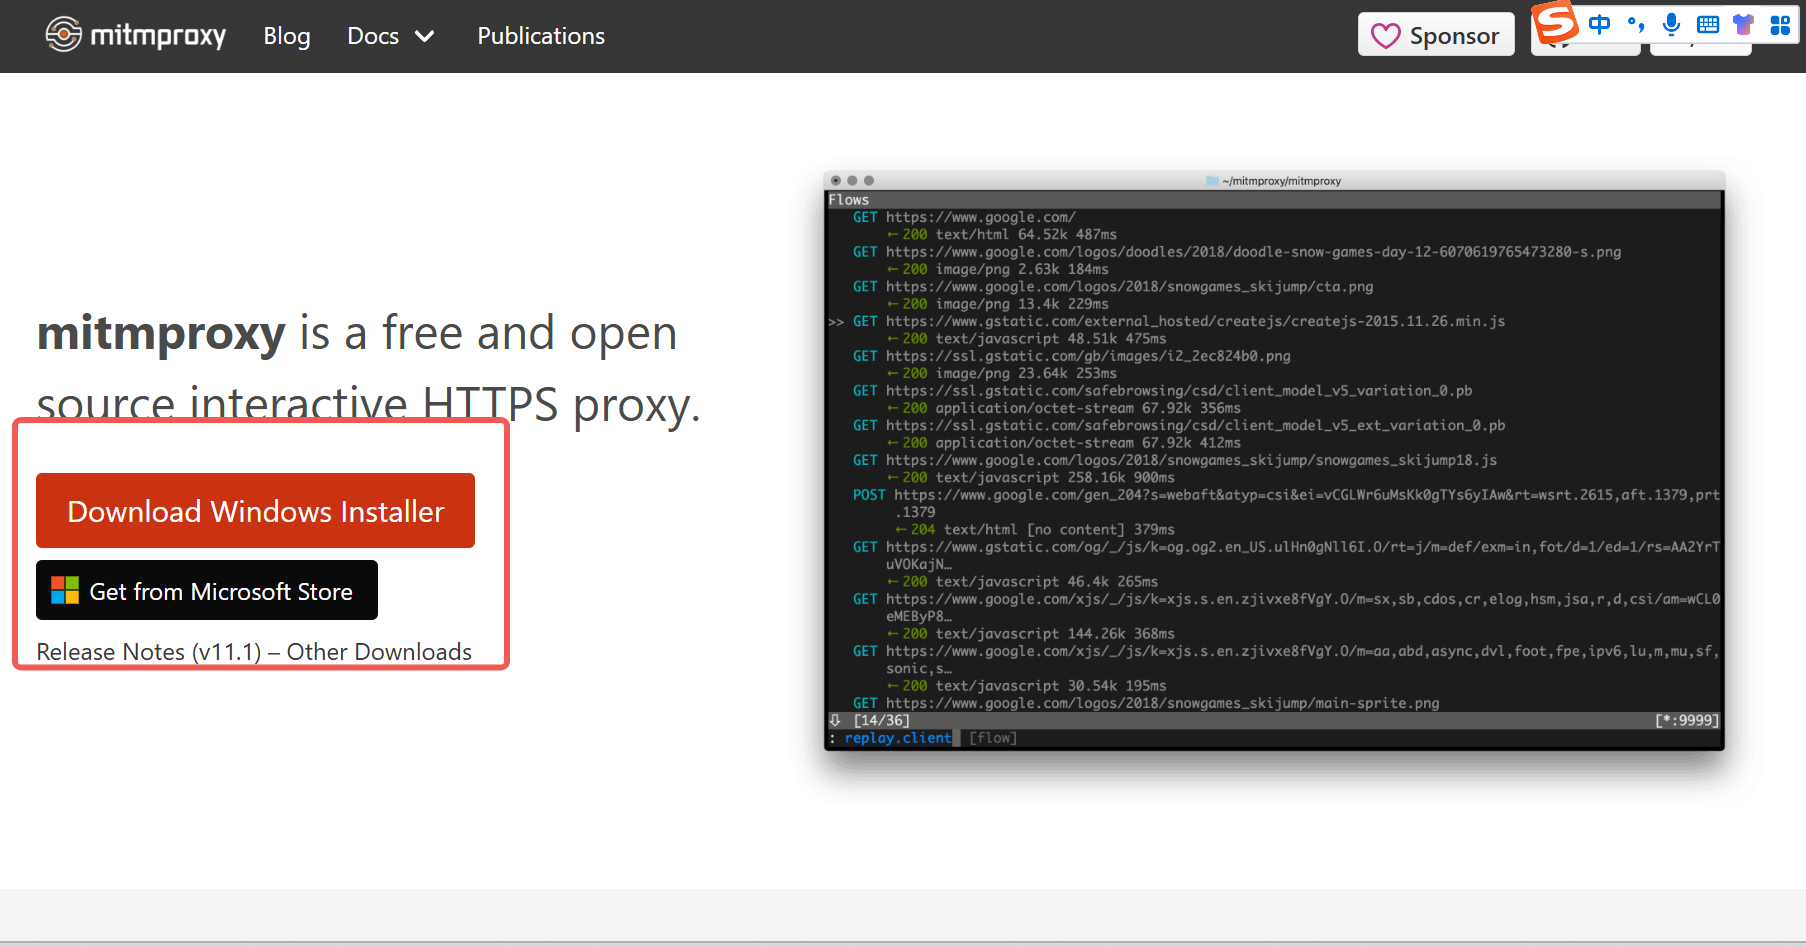
Task: Toggle the punctuation mode icon
Action: (1636, 24)
